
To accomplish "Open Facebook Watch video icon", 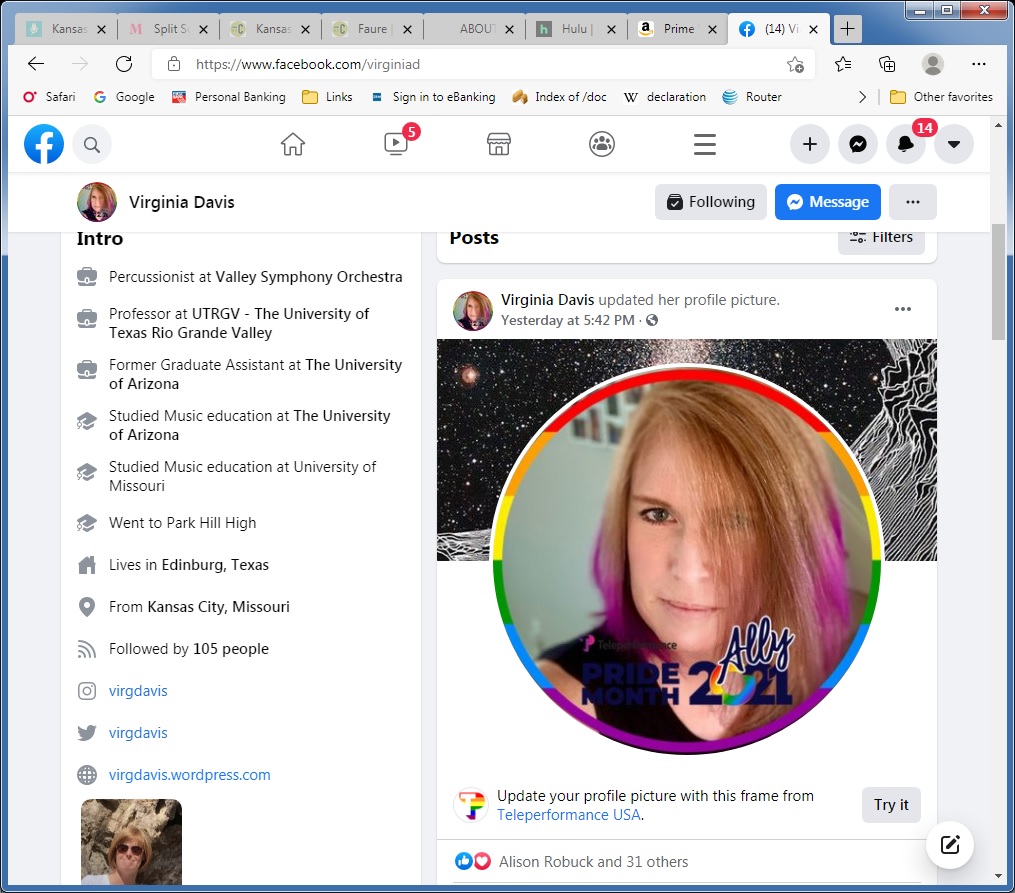I will 396,145.
